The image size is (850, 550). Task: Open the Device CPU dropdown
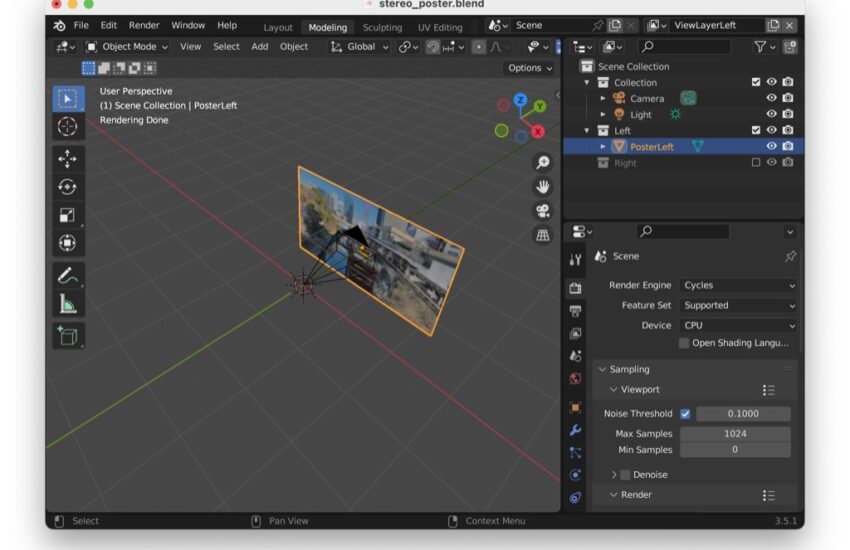click(738, 325)
